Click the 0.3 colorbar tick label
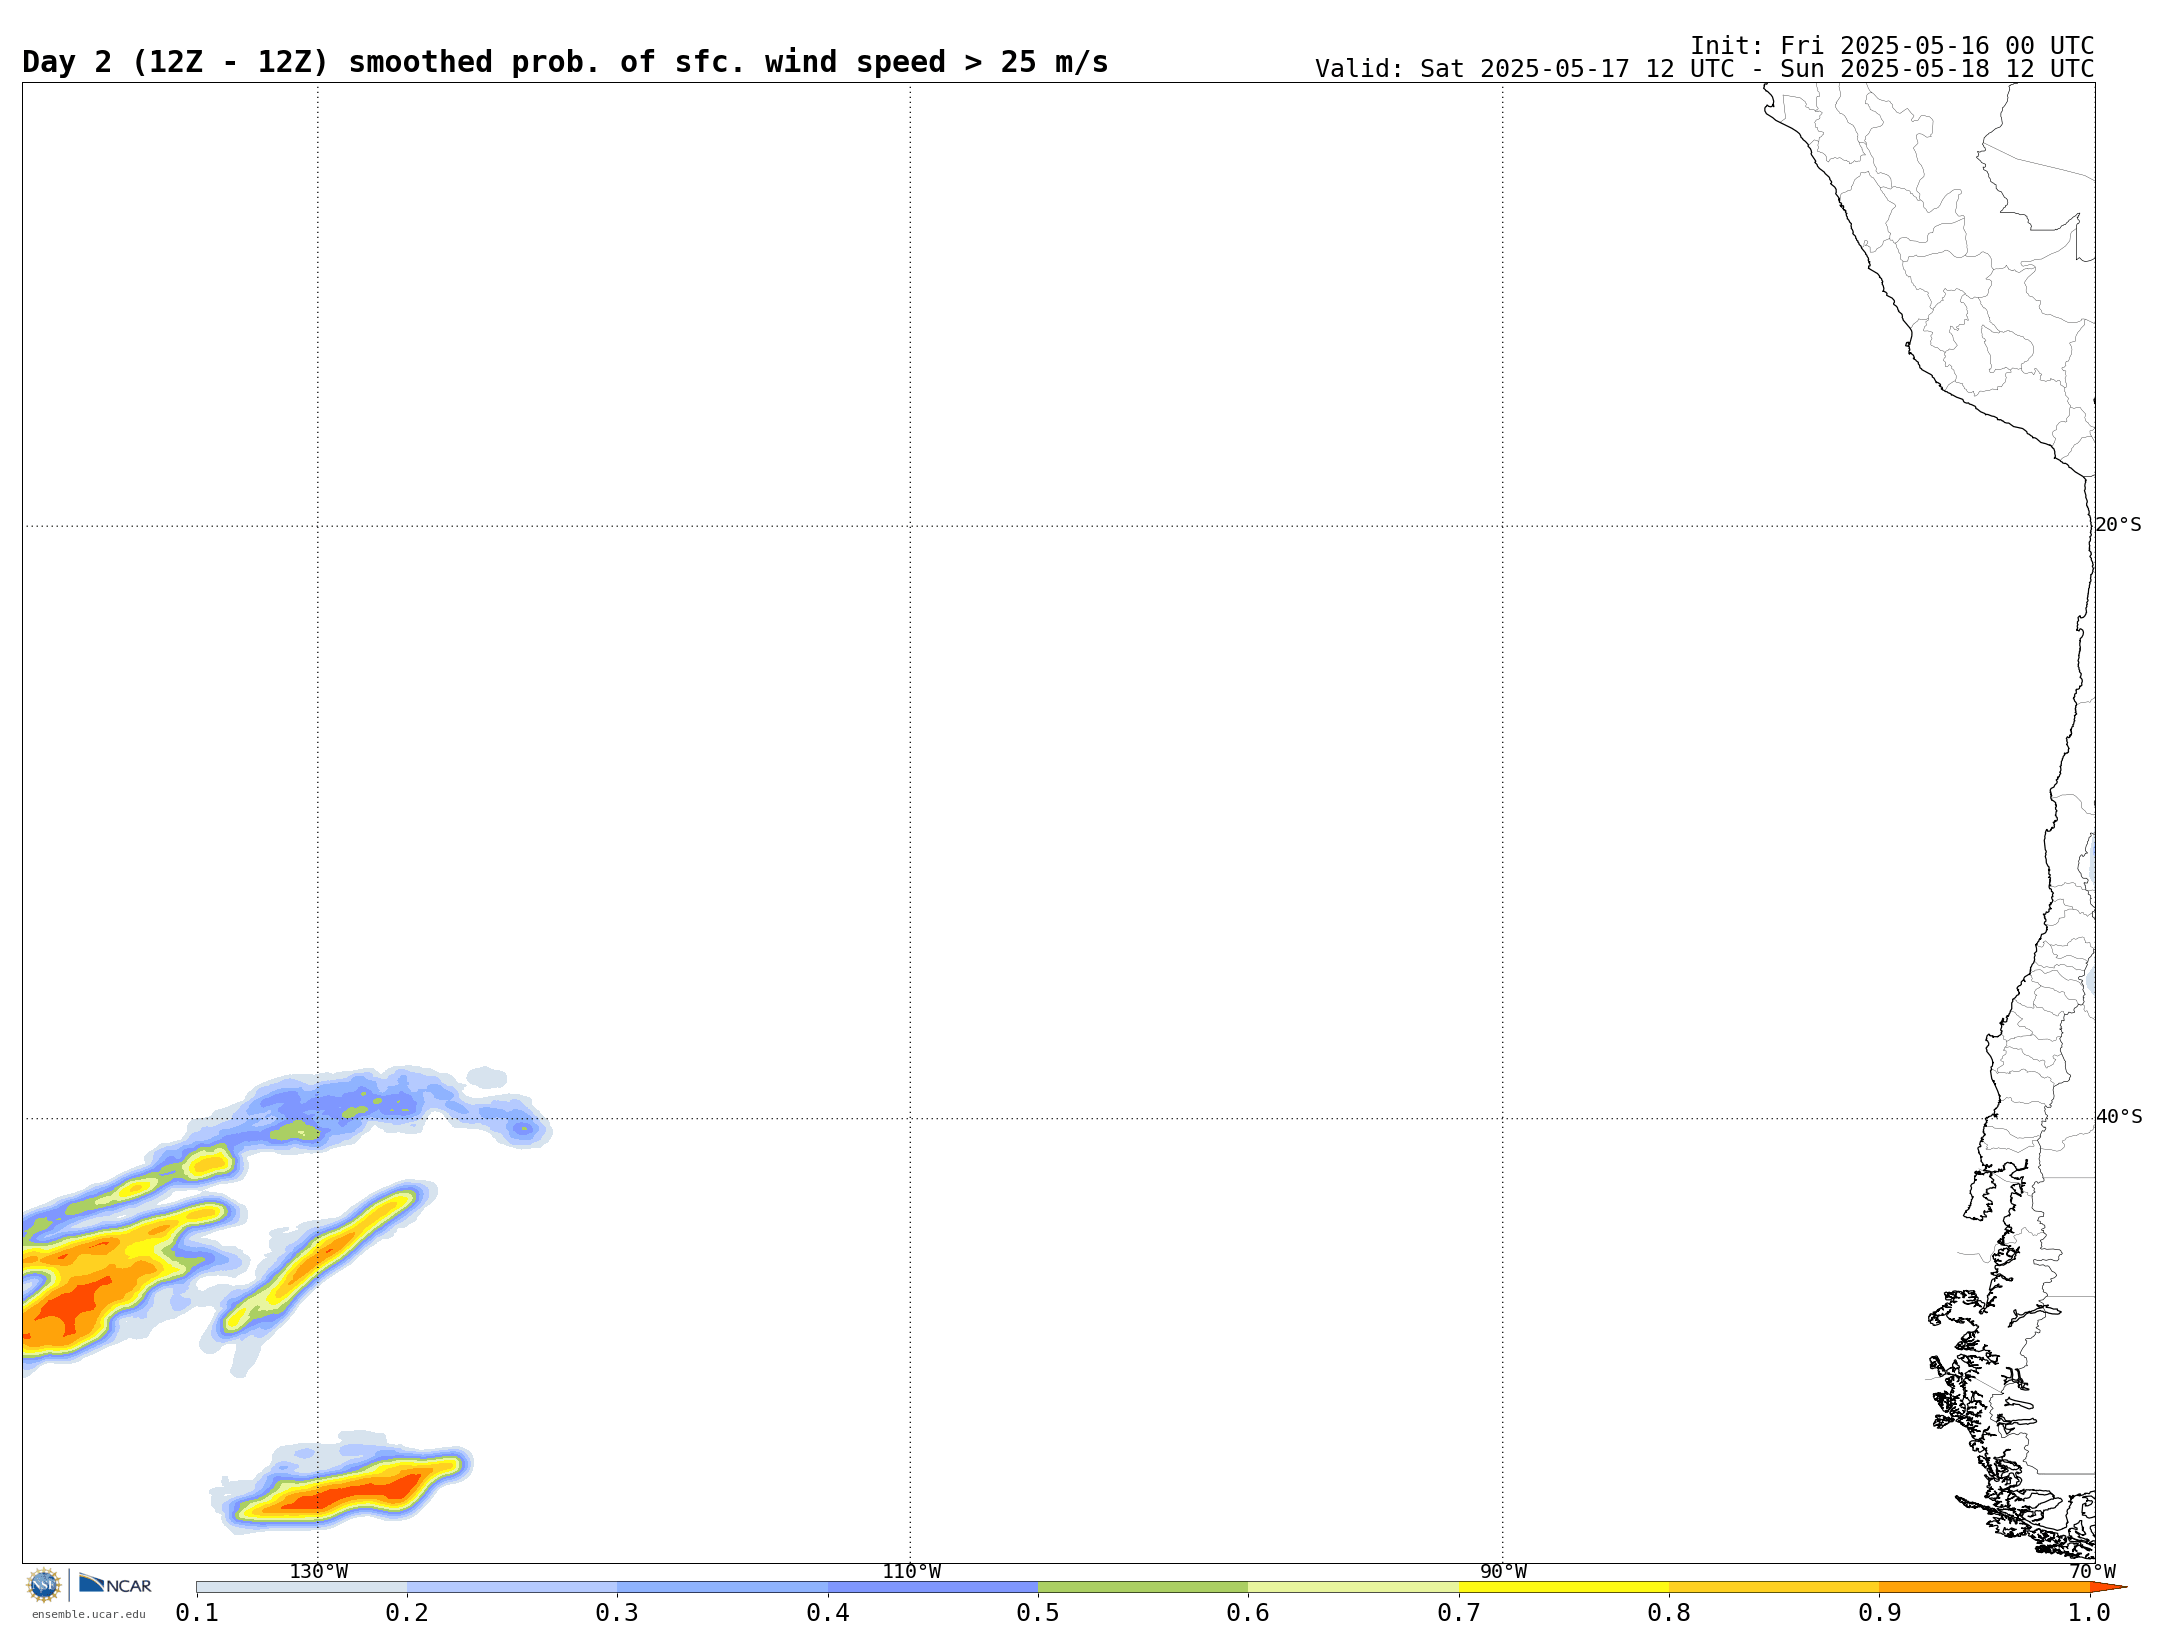Image resolution: width=2160 pixels, height=1626 pixels. pos(617,1613)
